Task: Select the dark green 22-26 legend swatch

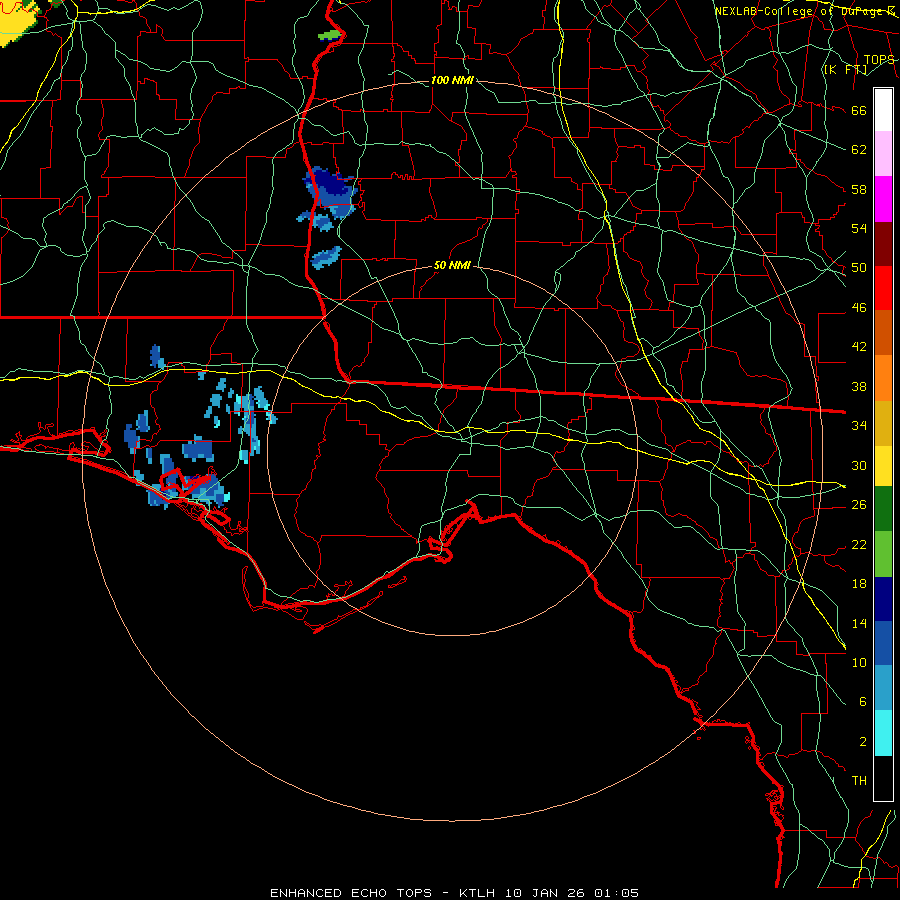Action: [x=883, y=509]
